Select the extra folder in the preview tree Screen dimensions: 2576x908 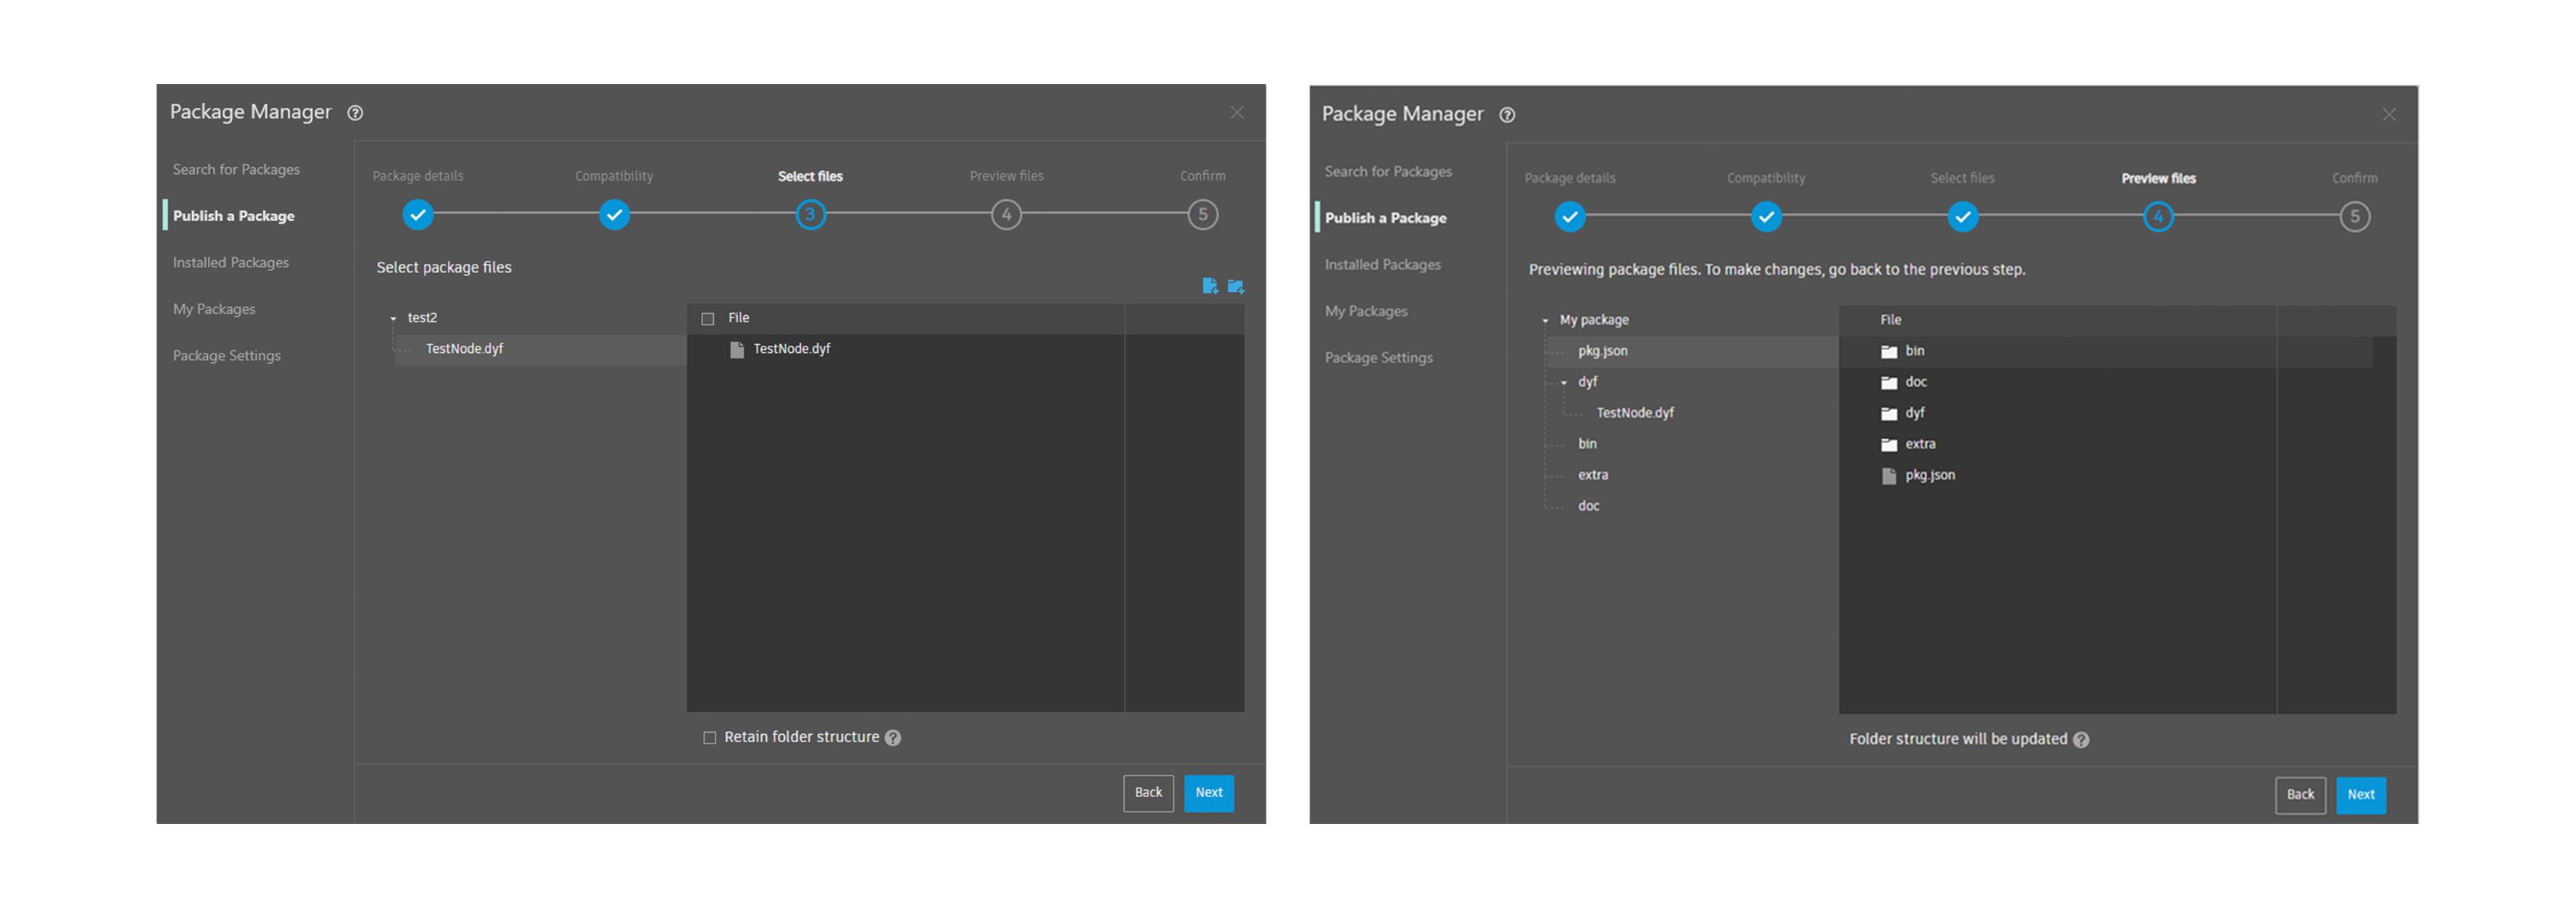coord(1593,475)
